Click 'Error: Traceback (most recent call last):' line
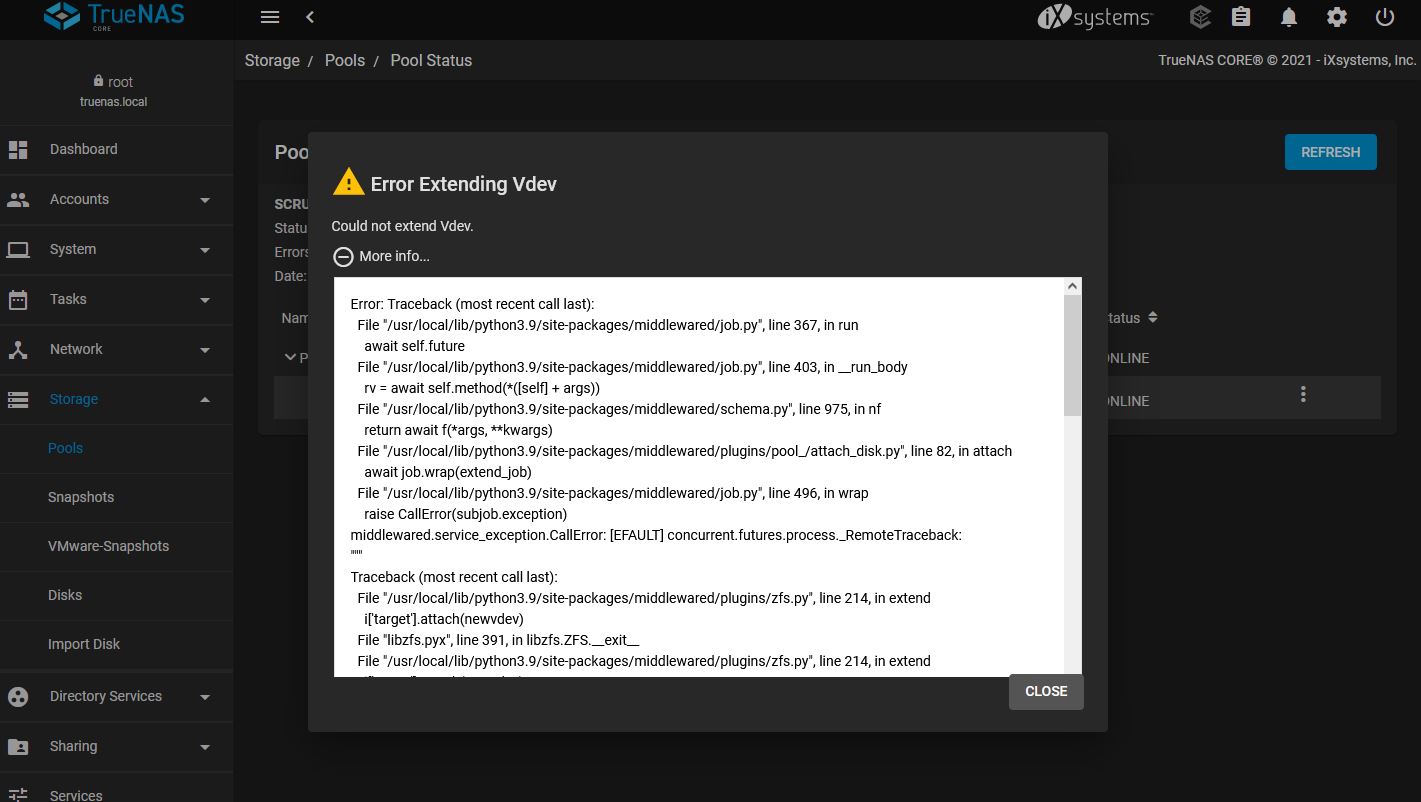Screen dimensions: 1421x802 tap(472, 304)
